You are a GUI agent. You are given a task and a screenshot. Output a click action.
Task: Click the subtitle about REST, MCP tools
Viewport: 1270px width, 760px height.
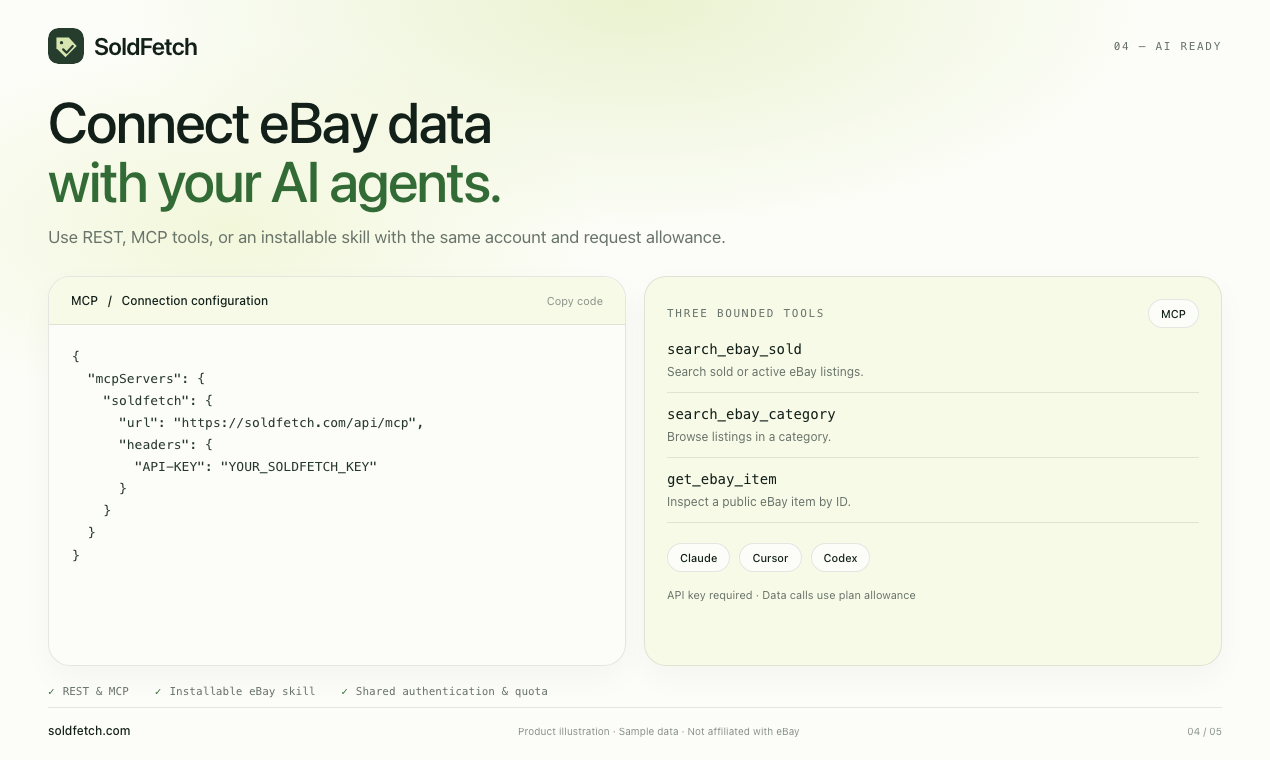387,237
